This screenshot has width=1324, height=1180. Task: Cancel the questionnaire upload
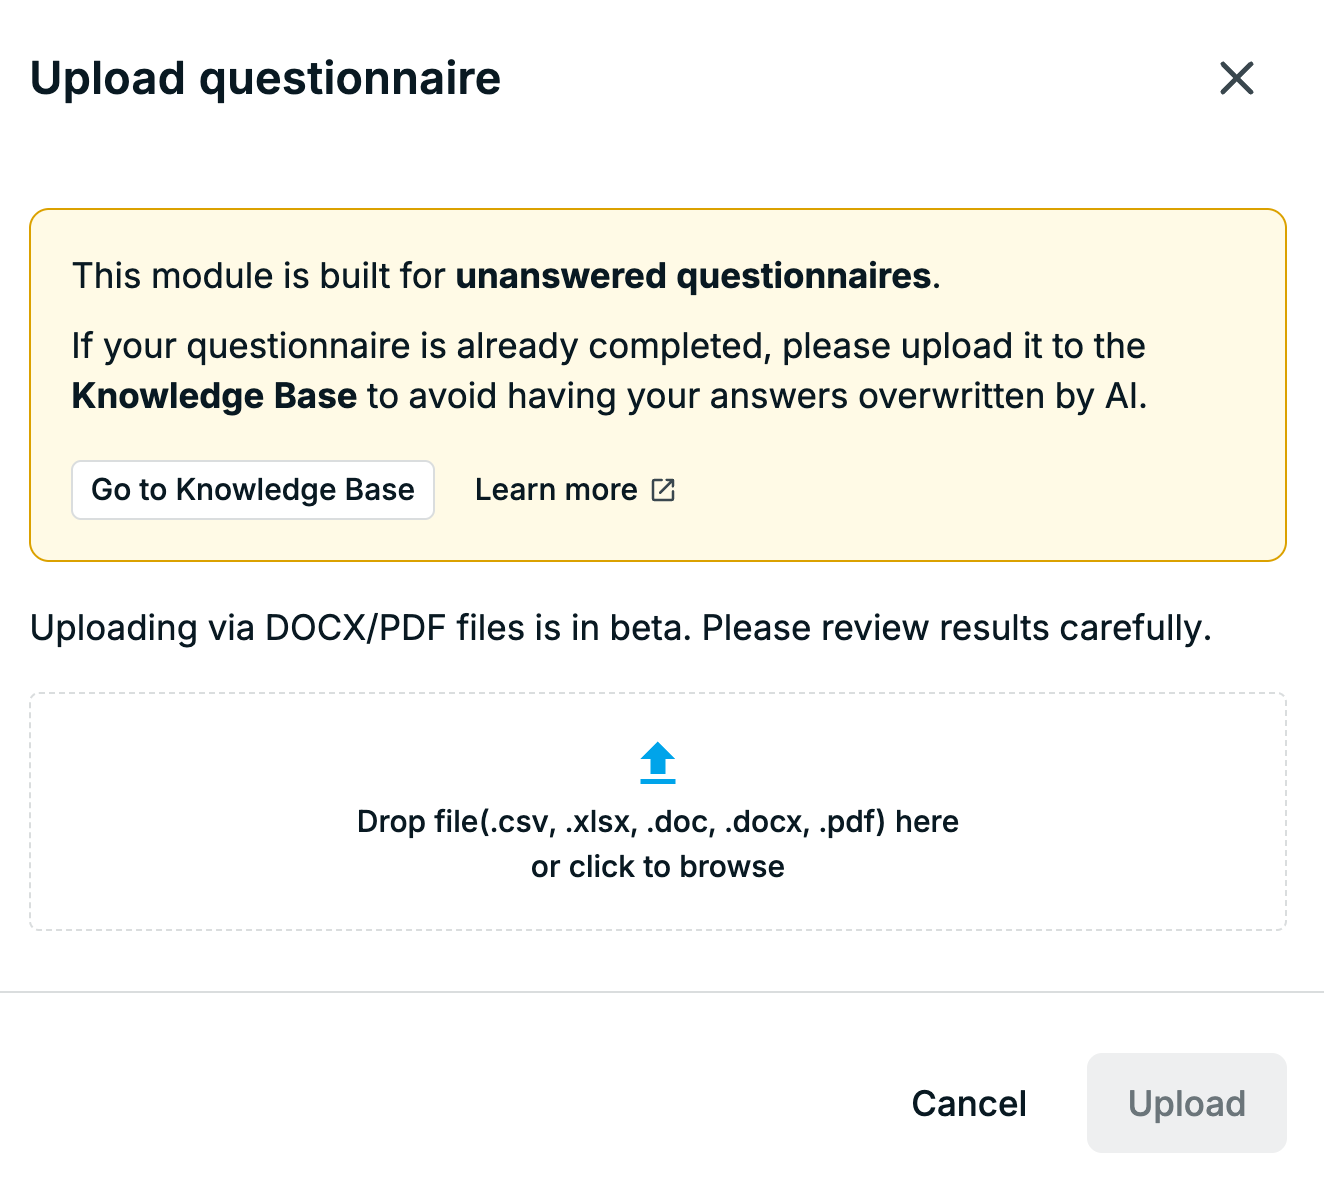(969, 1103)
